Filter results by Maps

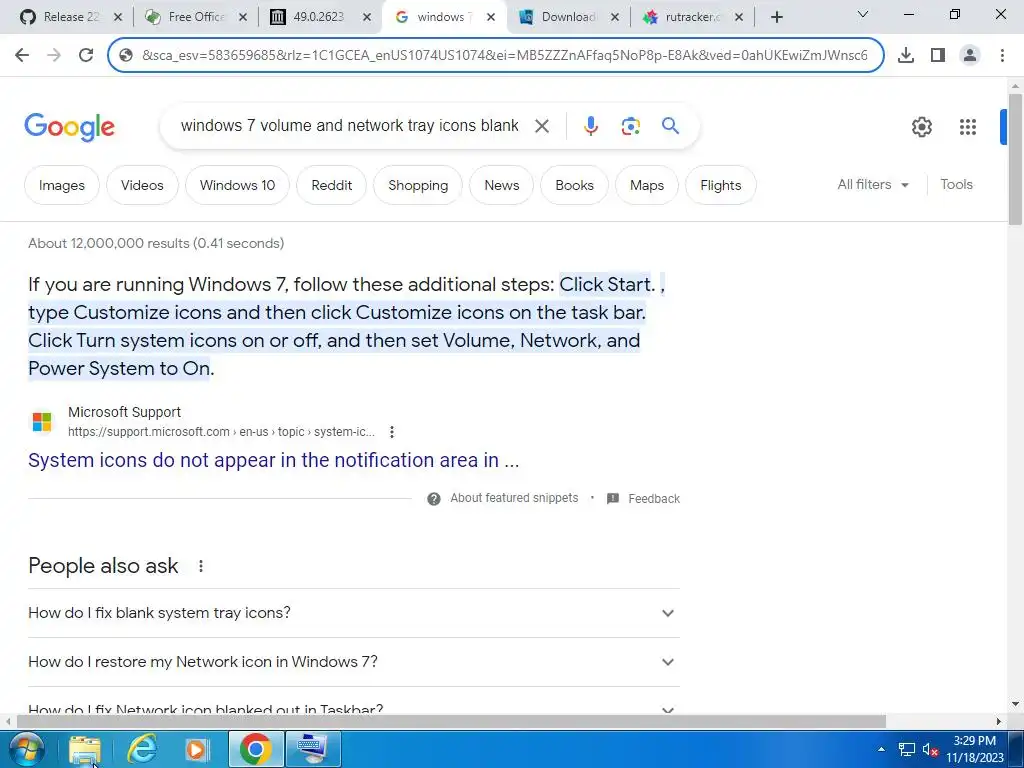tap(647, 185)
